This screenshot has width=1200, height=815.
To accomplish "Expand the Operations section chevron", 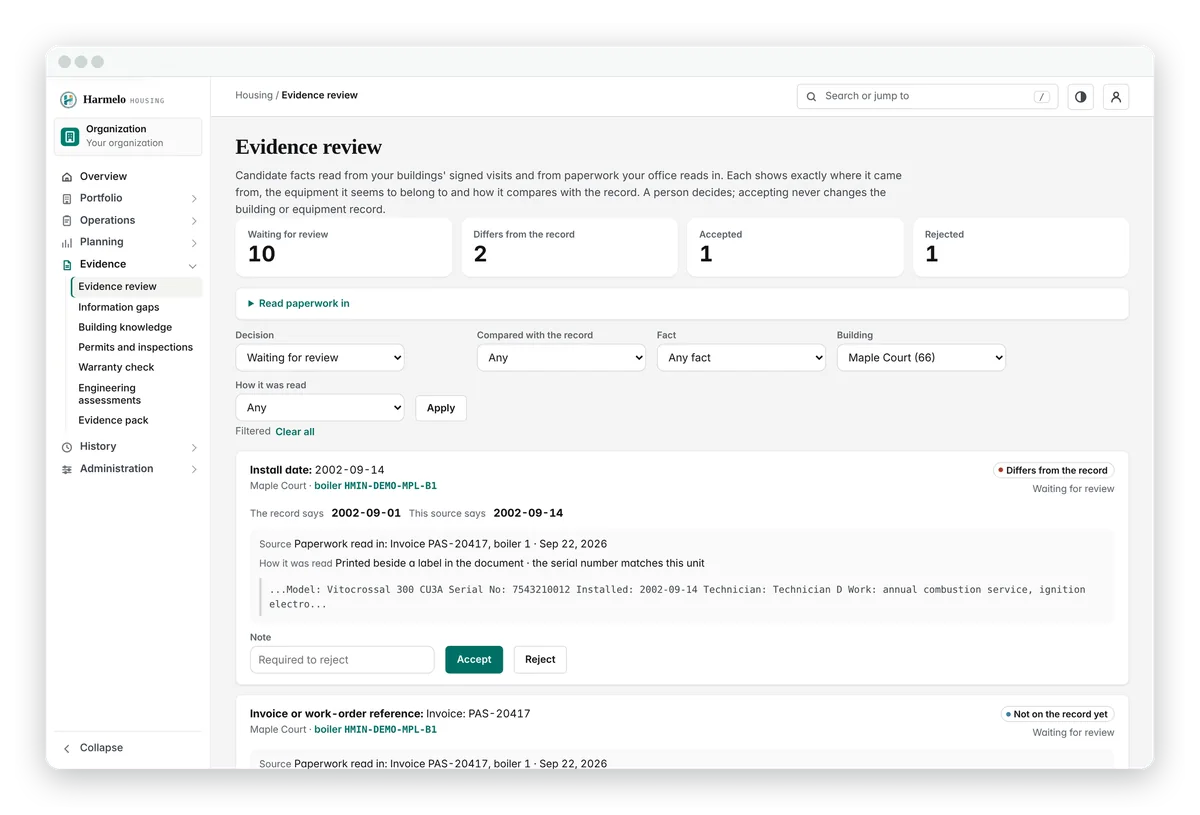I will (x=194, y=221).
